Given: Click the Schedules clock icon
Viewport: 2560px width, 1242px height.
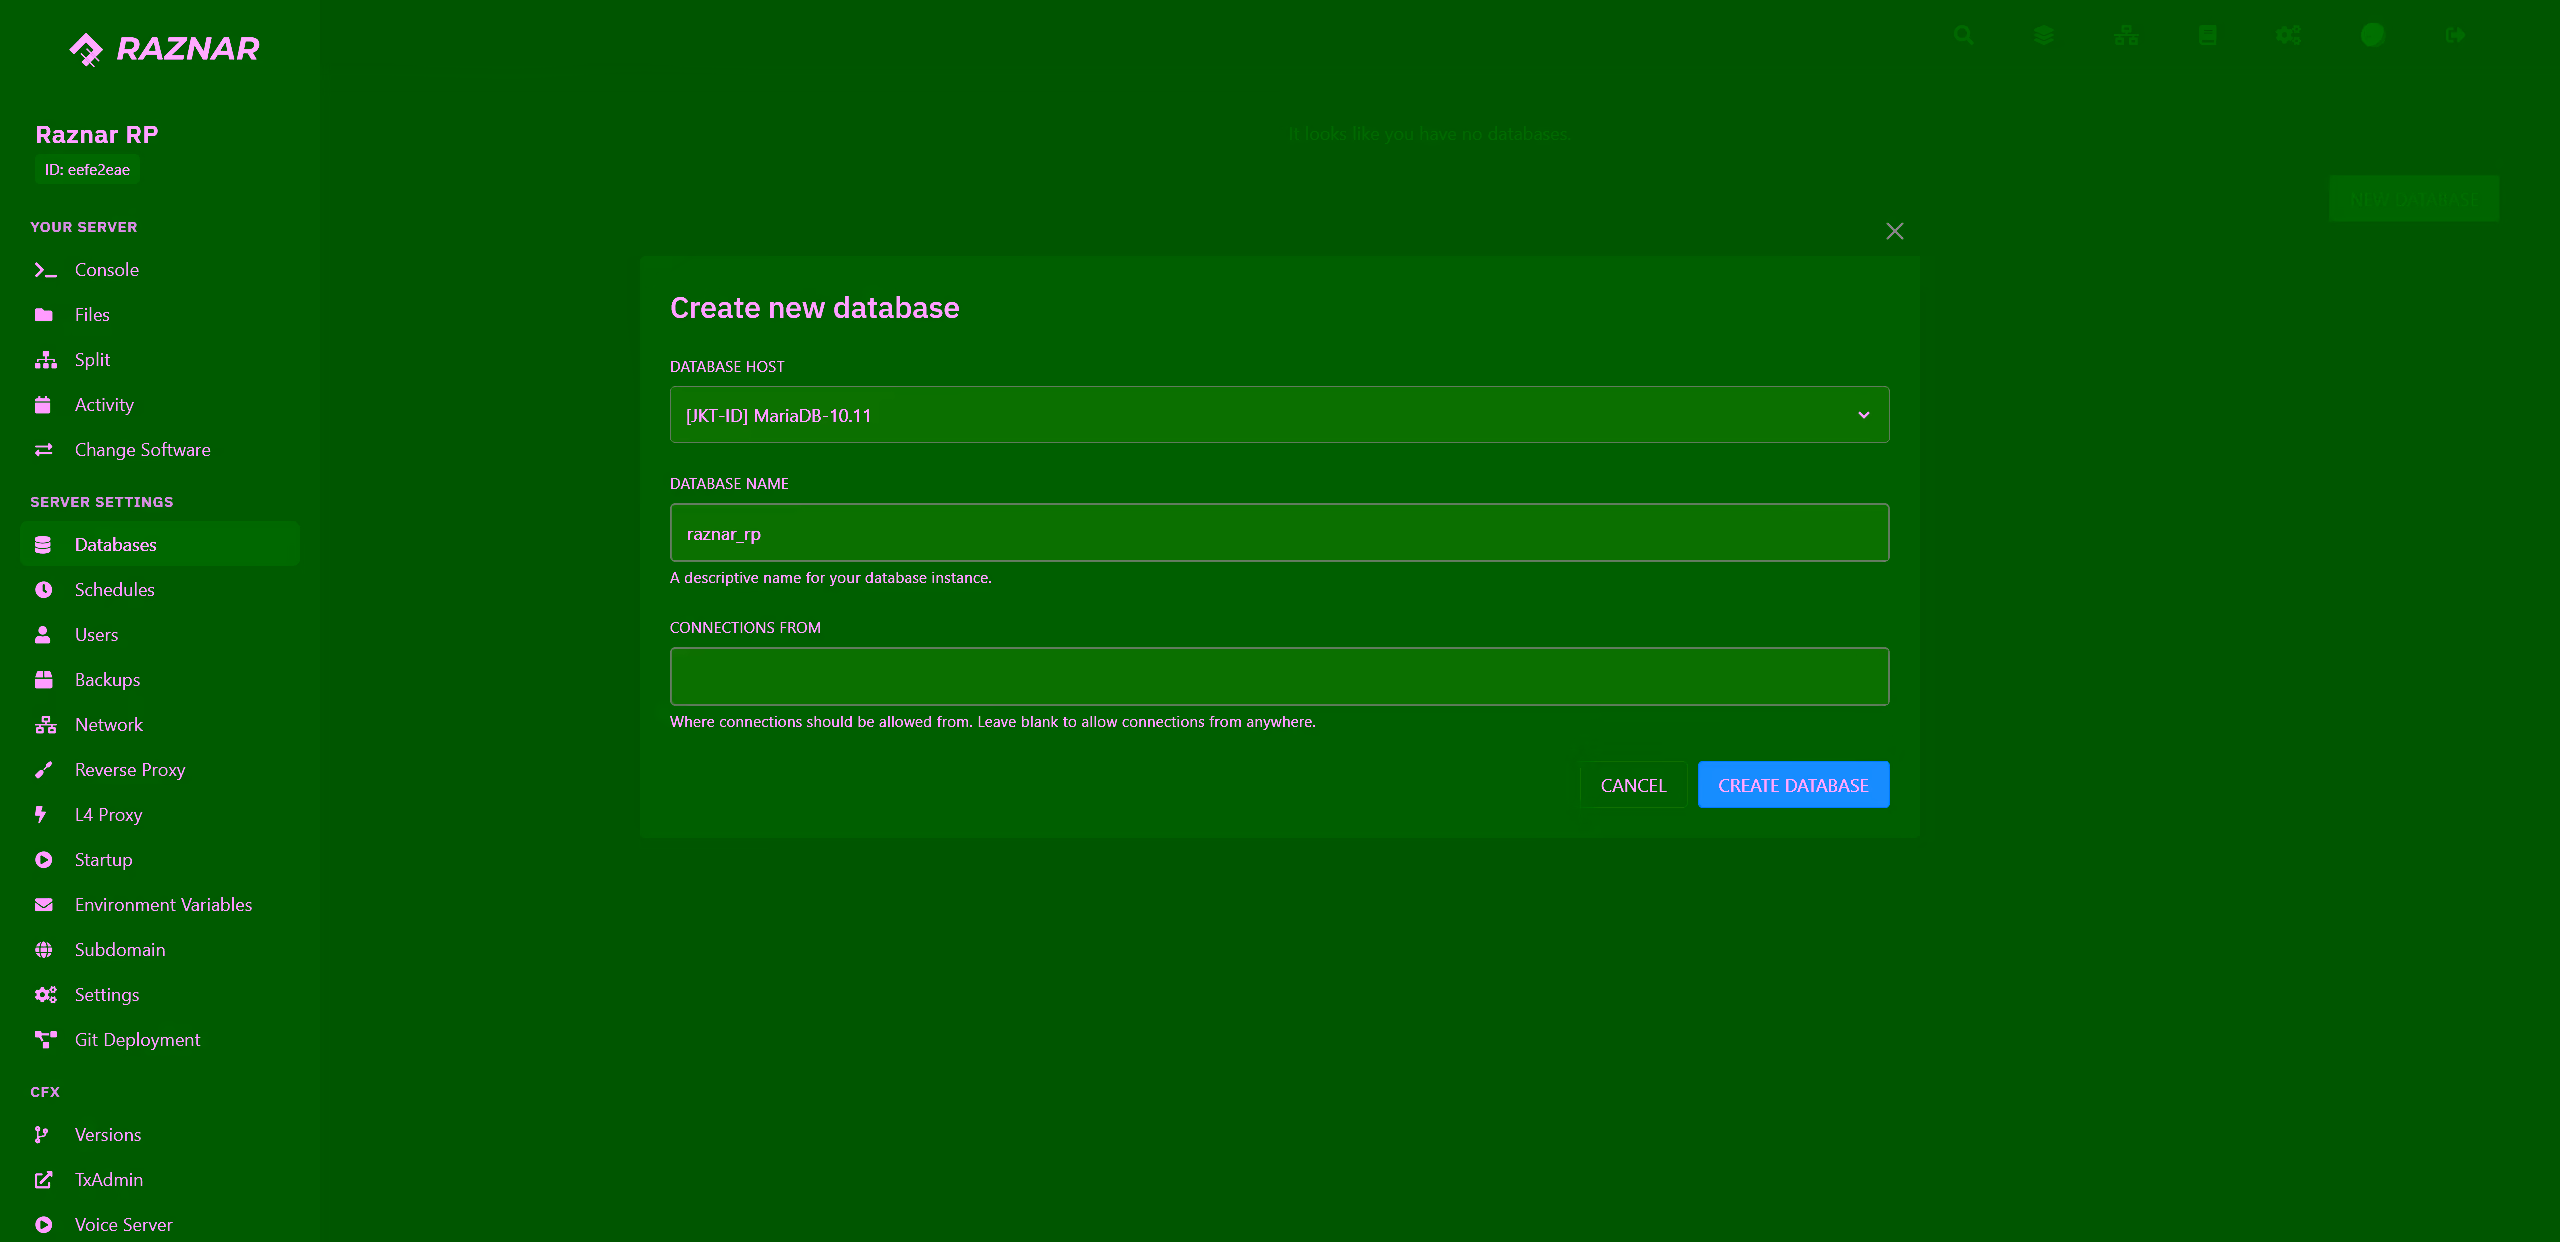Looking at the screenshot, I should point(44,590).
